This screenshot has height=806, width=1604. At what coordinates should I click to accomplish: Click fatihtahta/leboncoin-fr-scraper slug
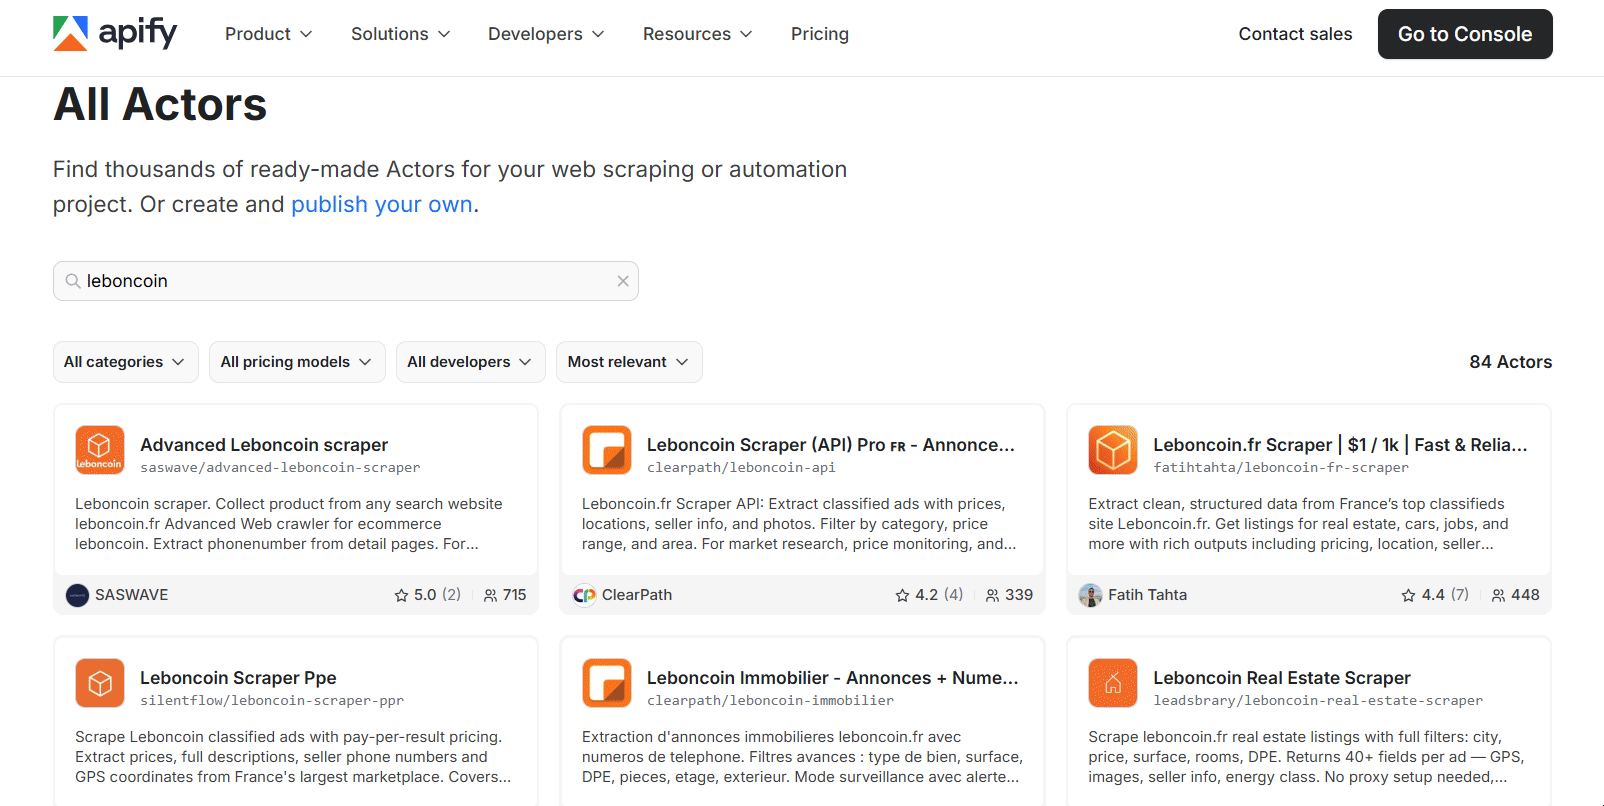pyautogui.click(x=1281, y=468)
